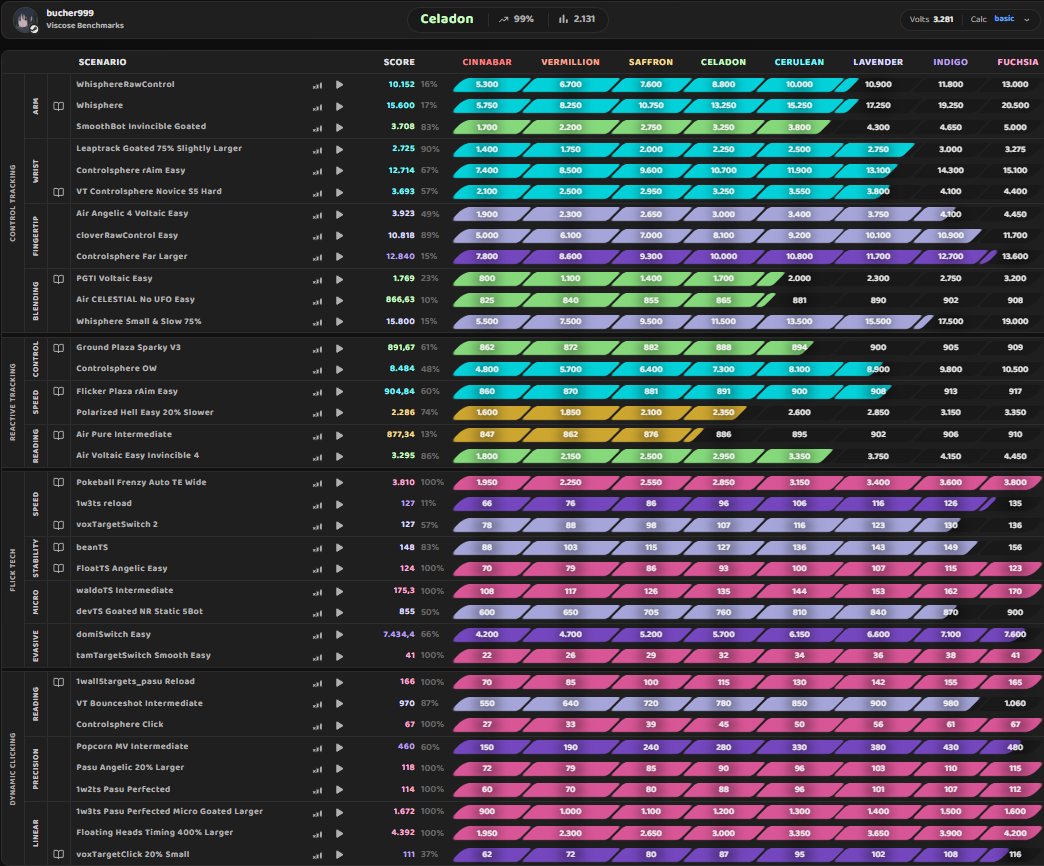
Task: Click play arrow for Controlsphere OW
Action: click(x=340, y=369)
